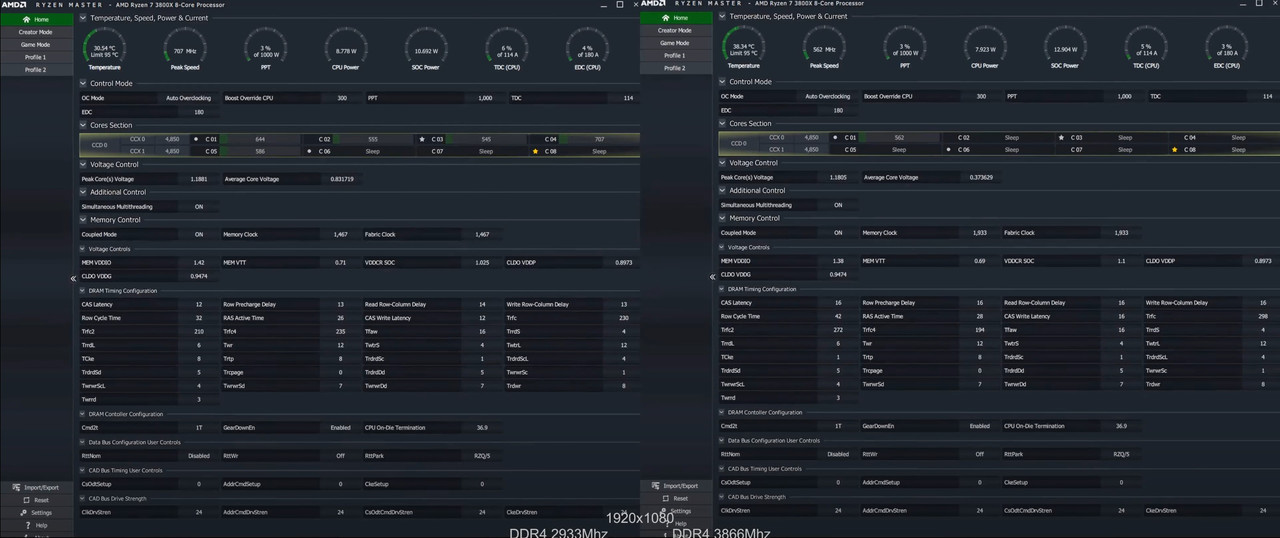1280x538 pixels.
Task: Switch to Game Mode tab in left window
Action: coord(36,45)
